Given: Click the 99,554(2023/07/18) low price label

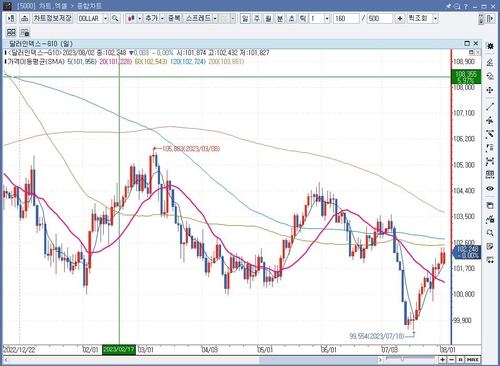Looking at the screenshot, I should (377, 336).
